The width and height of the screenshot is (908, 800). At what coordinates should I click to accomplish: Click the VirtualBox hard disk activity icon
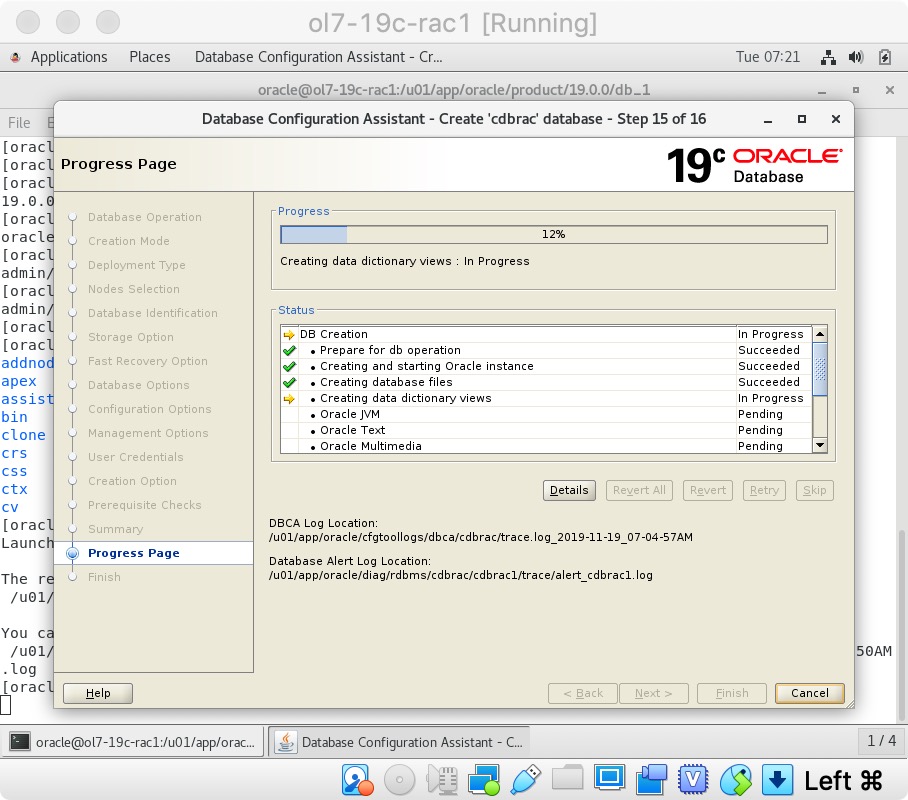click(x=357, y=779)
